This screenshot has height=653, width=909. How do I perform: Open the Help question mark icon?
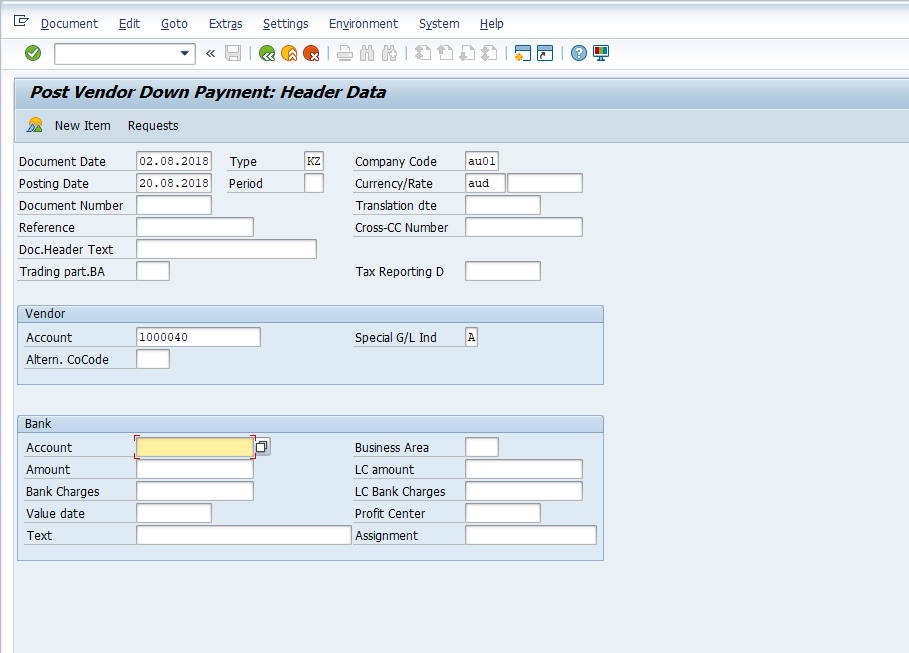pyautogui.click(x=578, y=53)
